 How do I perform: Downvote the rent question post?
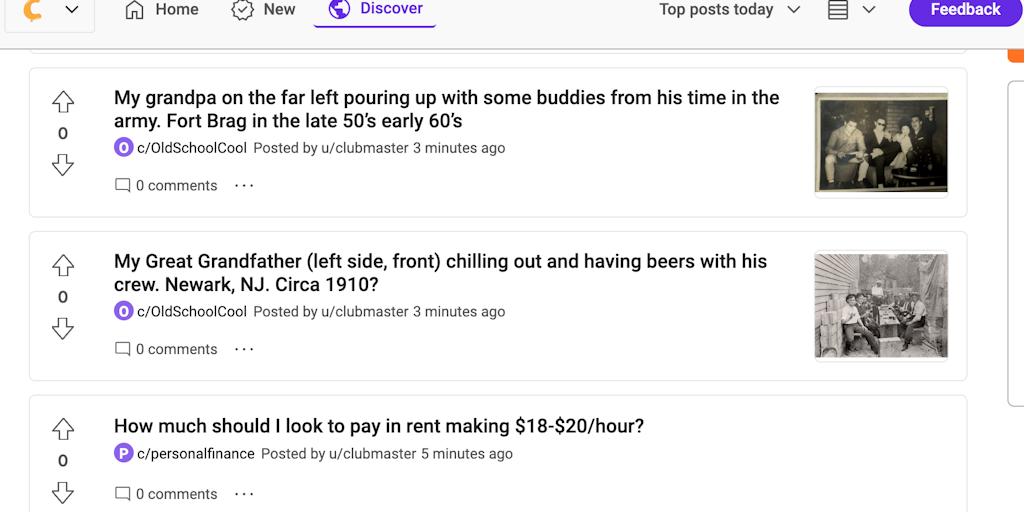coord(63,492)
